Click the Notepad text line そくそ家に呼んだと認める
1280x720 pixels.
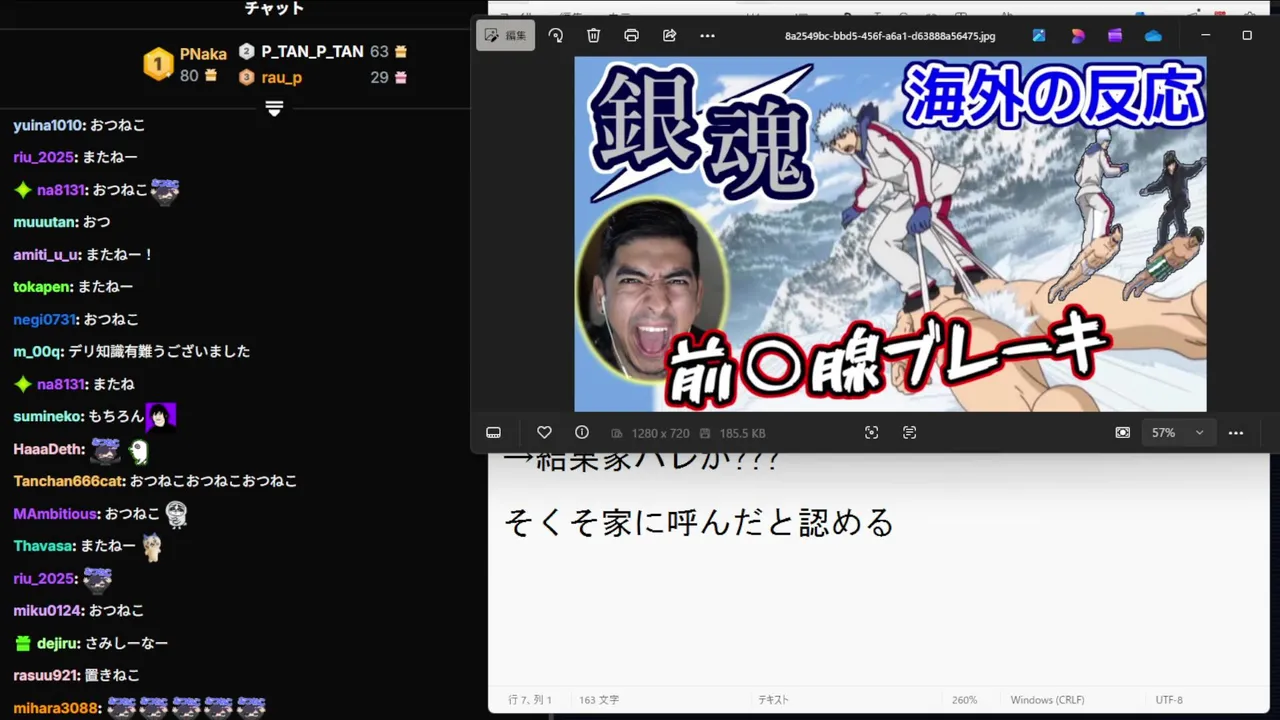pyautogui.click(x=698, y=522)
